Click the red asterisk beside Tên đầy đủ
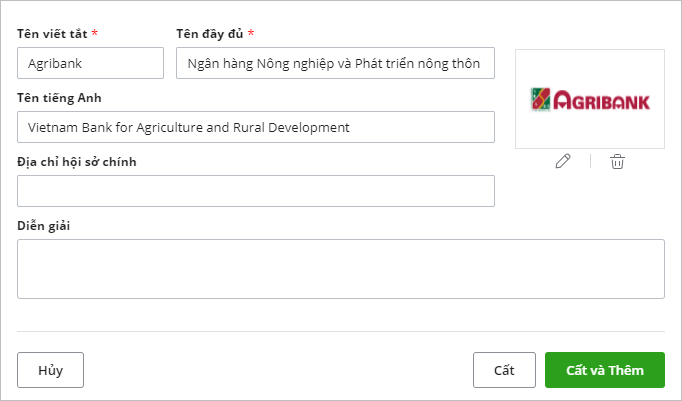The width and height of the screenshot is (682, 401). (251, 34)
